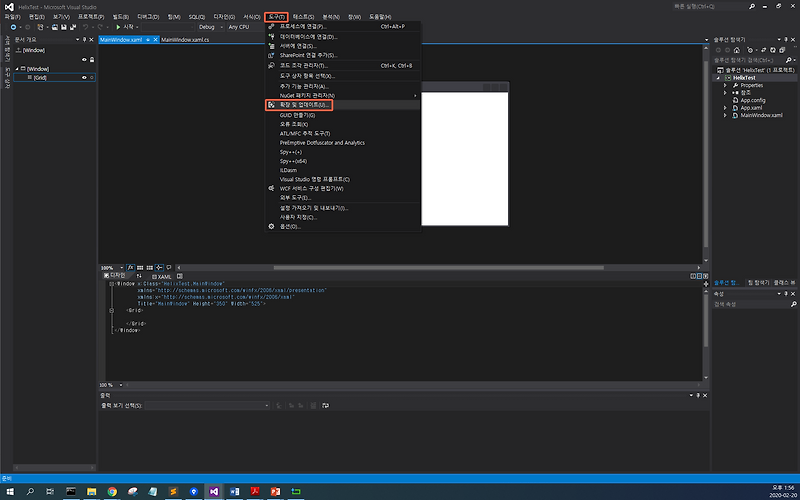Viewport: 800px width, 500px height.
Task: Switch to the XAML pane tab
Action: pyautogui.click(x=162, y=277)
